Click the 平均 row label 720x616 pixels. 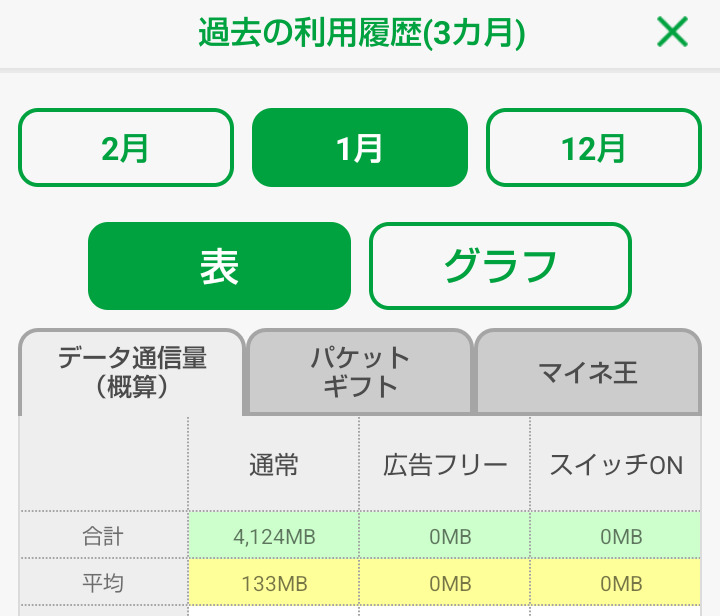coord(103,583)
